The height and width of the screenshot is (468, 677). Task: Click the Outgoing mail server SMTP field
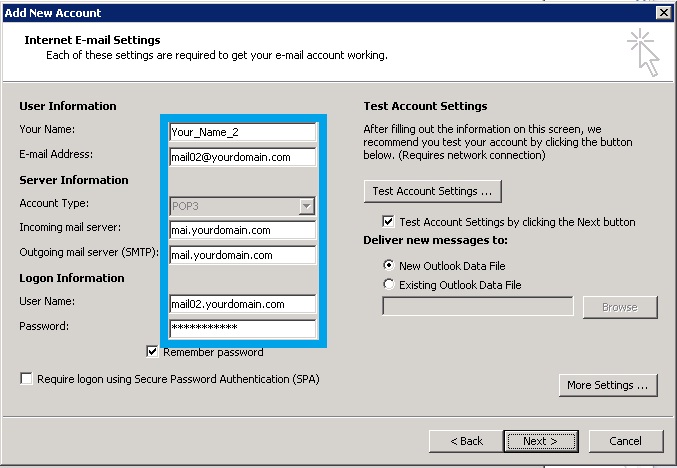point(242,255)
